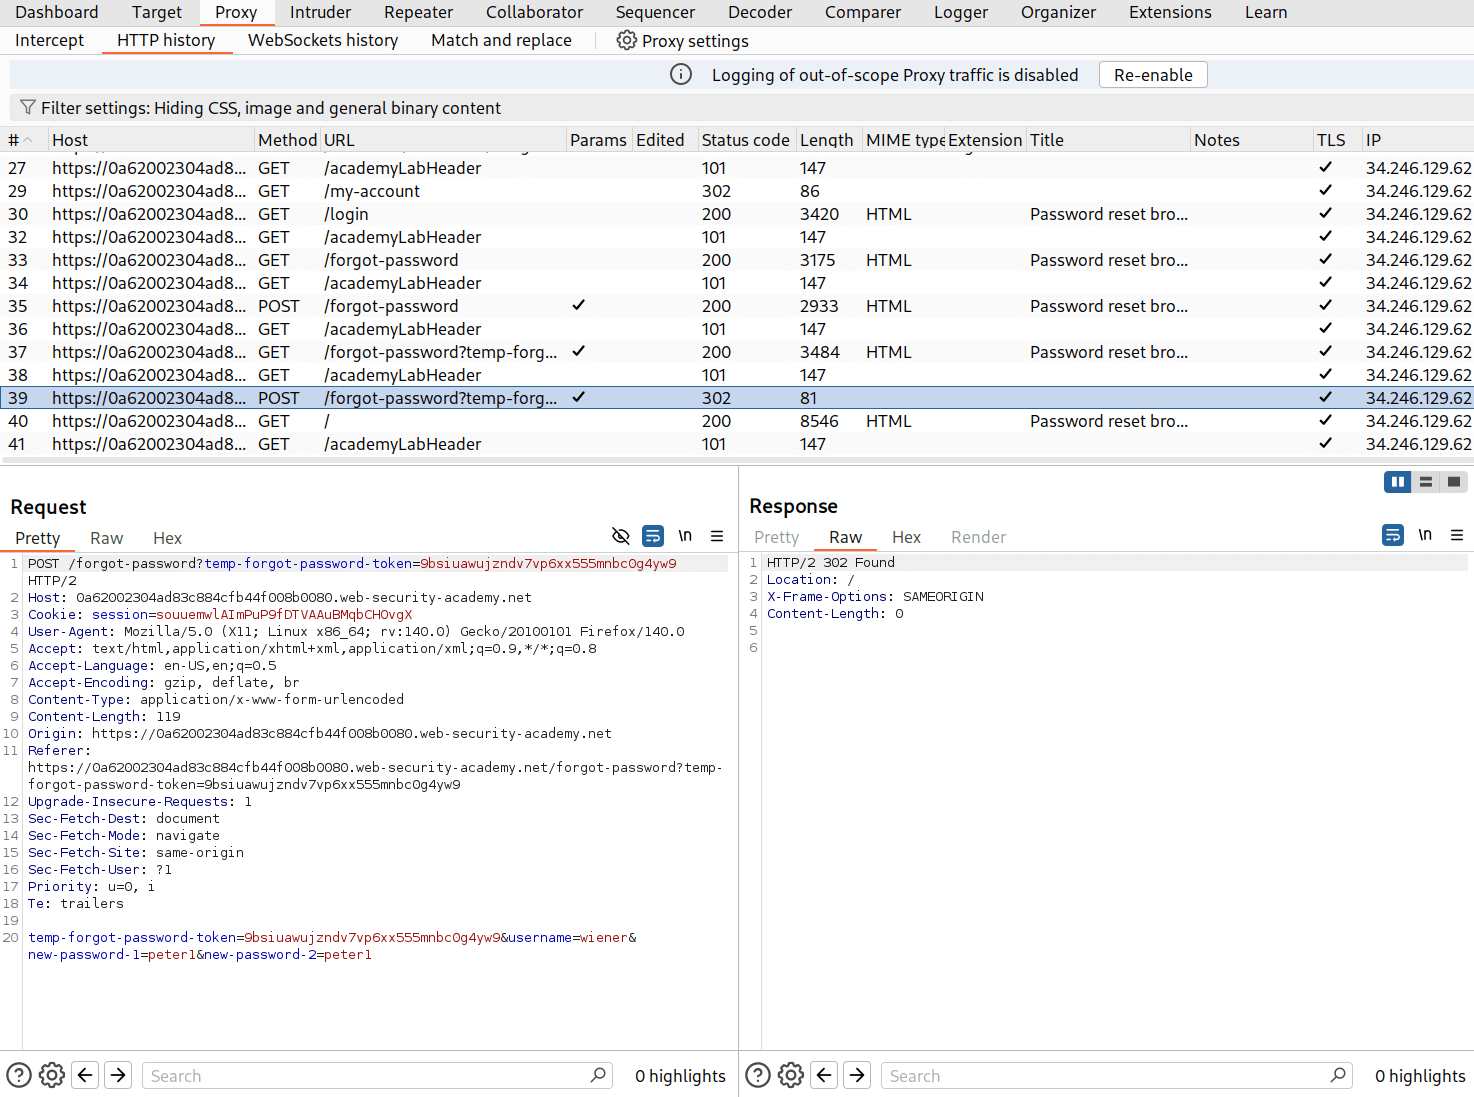Image resolution: width=1474 pixels, height=1097 pixels.
Task: Hide request headers using the eye-slash icon
Action: [x=621, y=536]
